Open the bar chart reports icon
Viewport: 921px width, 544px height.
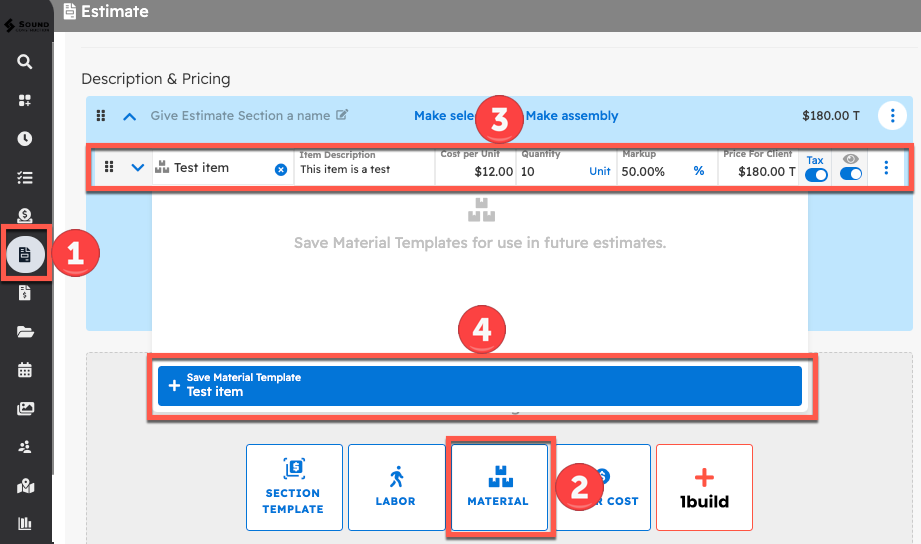coord(25,523)
